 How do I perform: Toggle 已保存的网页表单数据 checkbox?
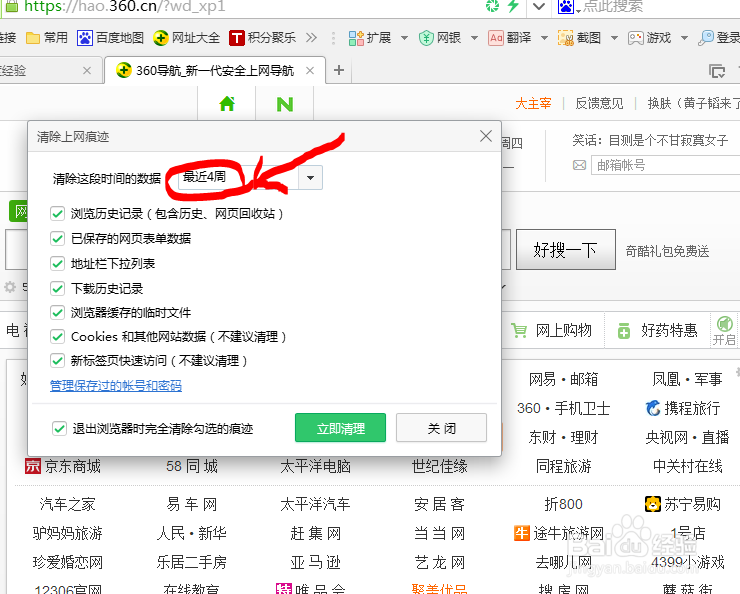click(58, 238)
